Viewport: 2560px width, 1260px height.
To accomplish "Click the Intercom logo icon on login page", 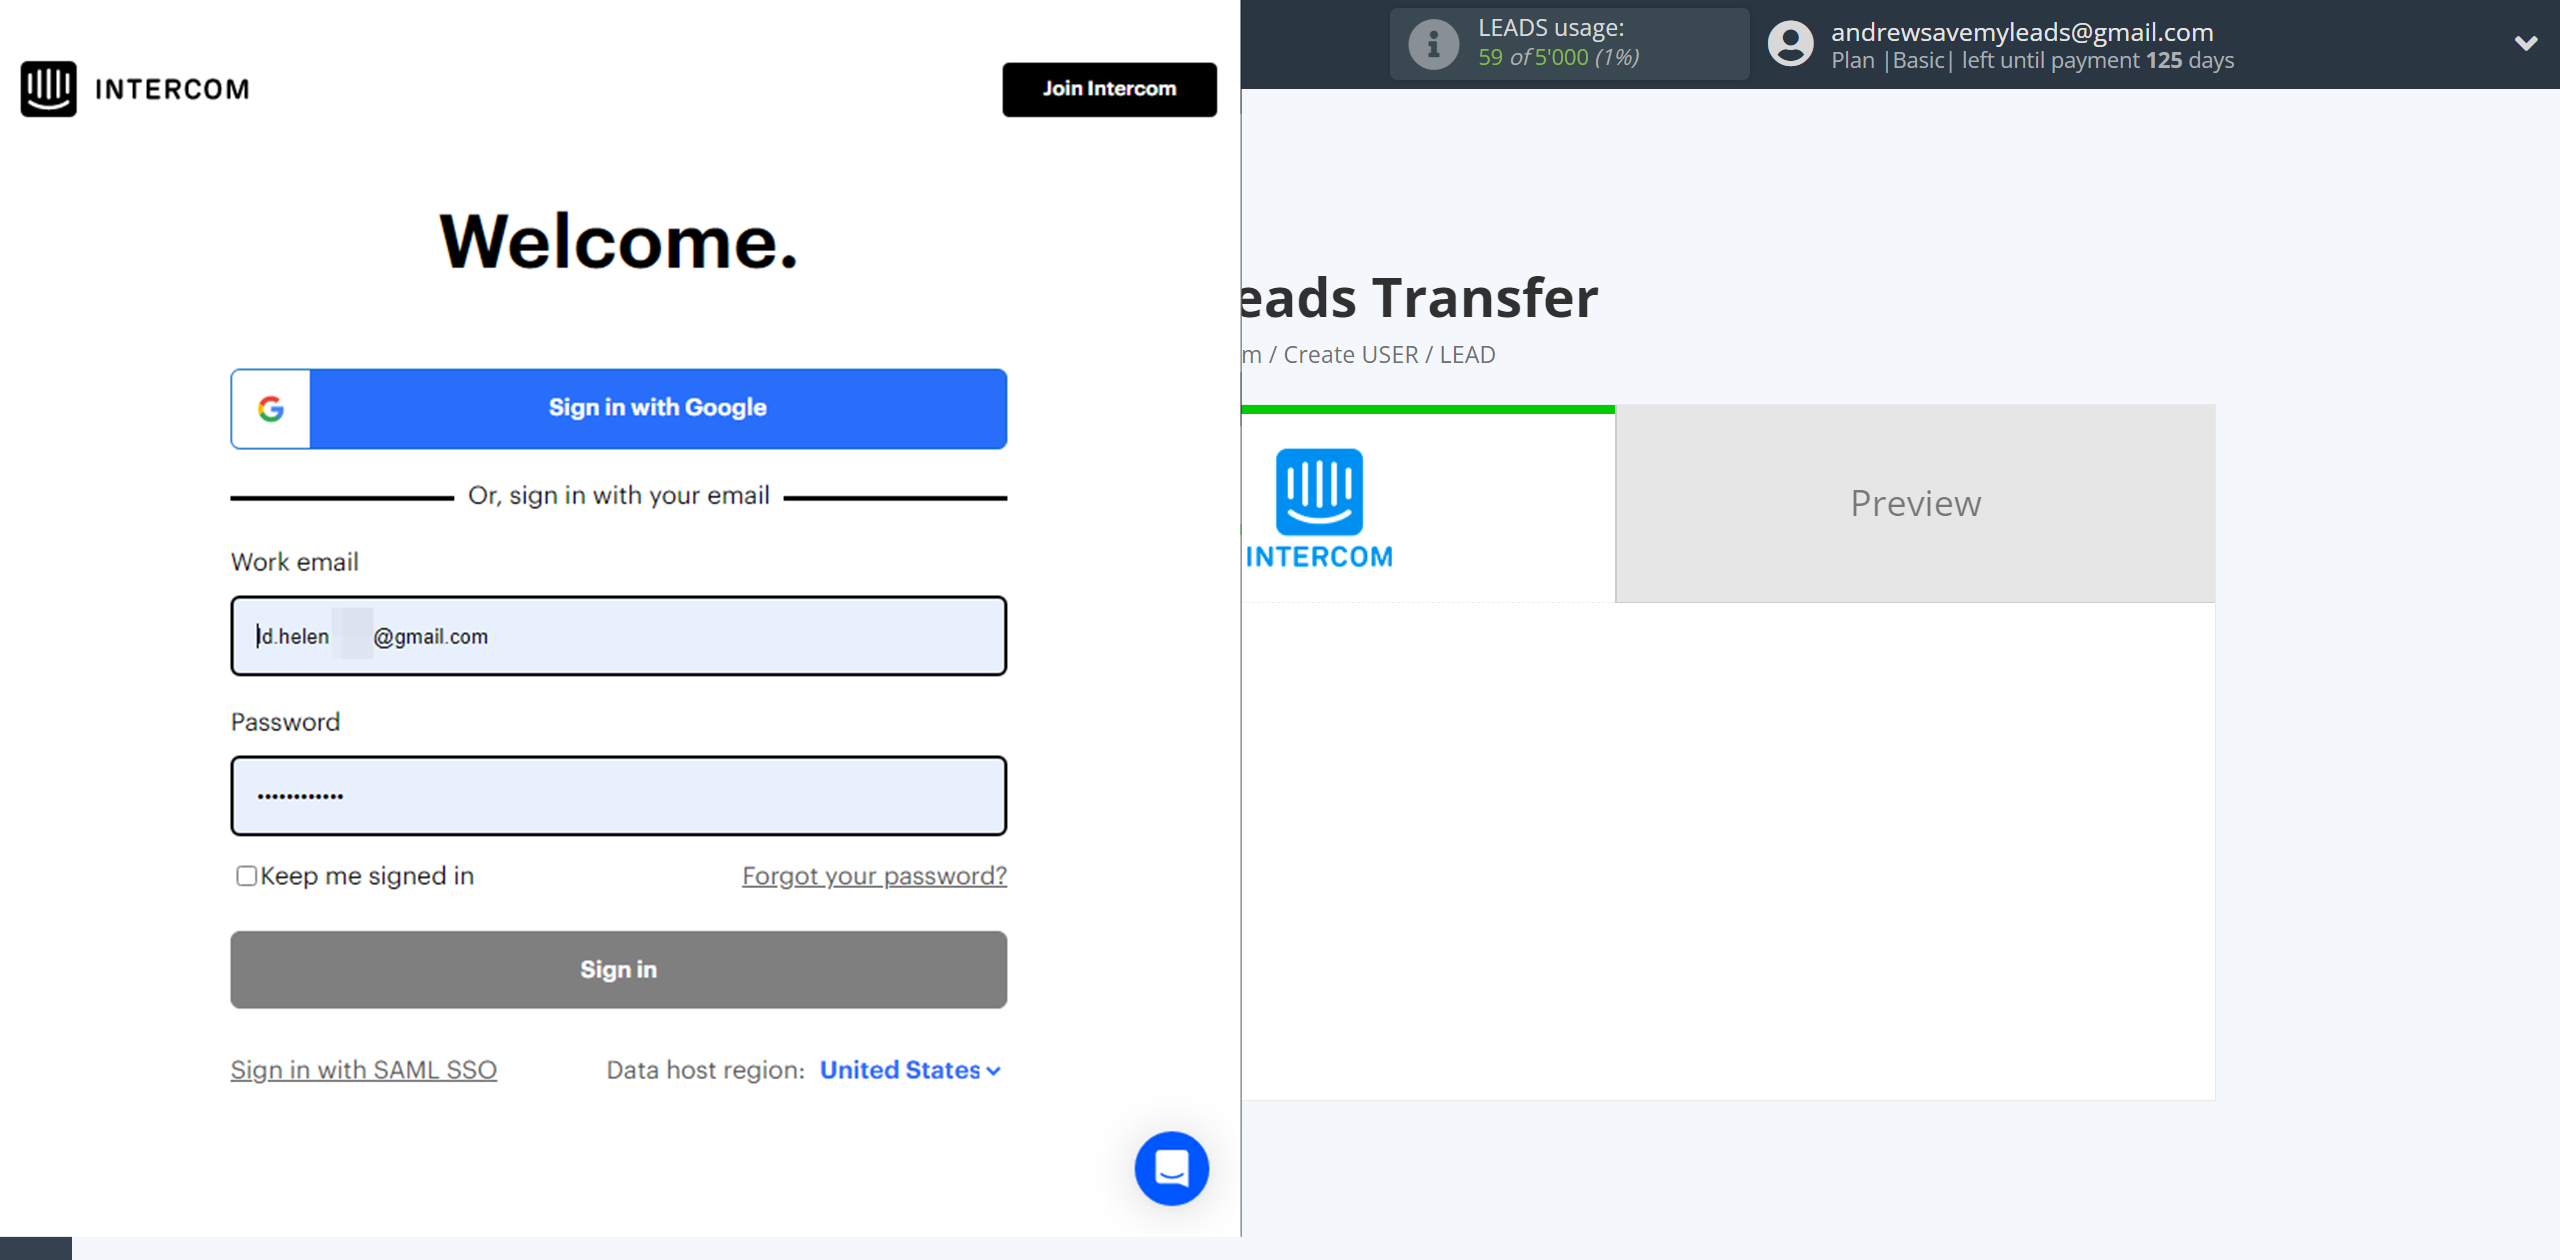I will click(x=47, y=90).
